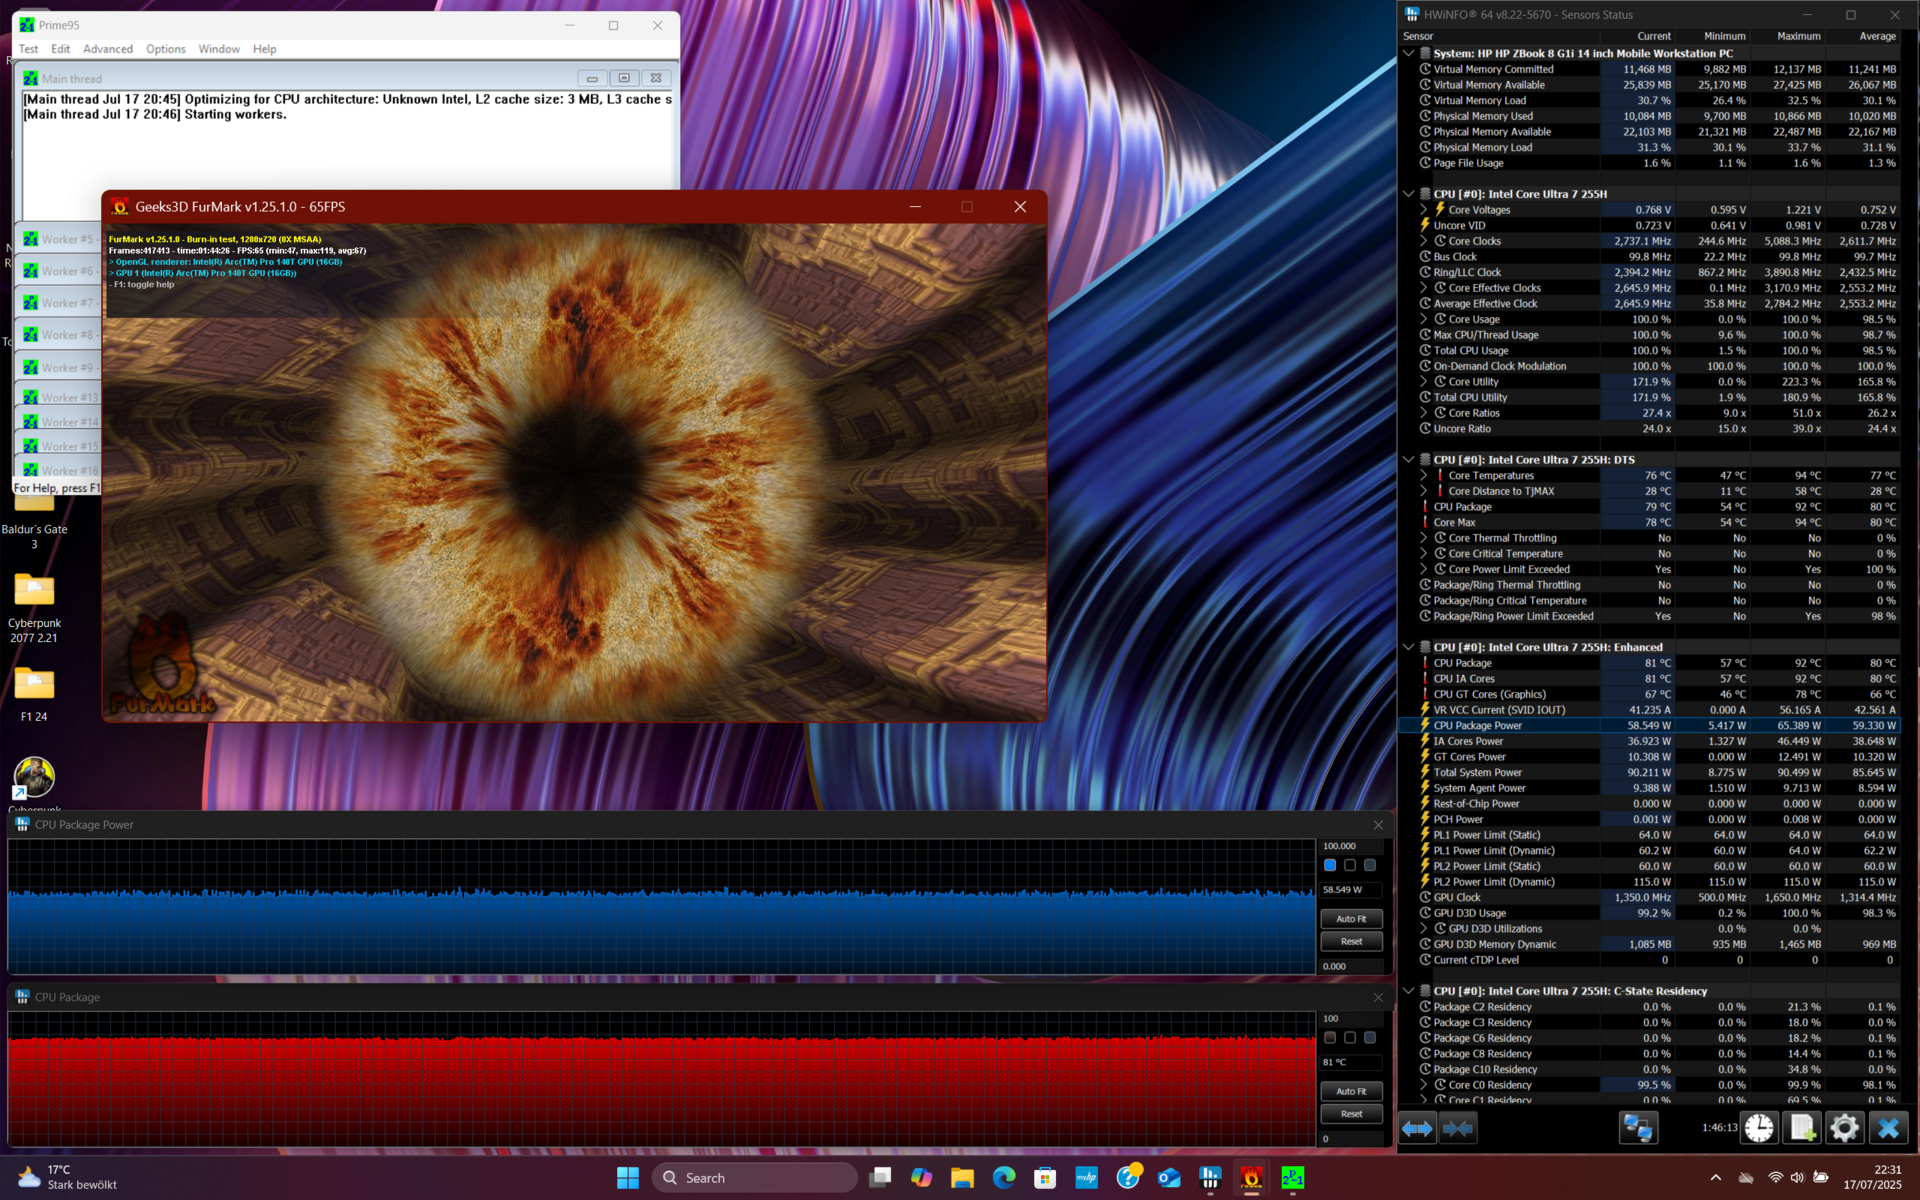Open the FurMark icon in the taskbar
Image resolution: width=1920 pixels, height=1200 pixels.
pos(1251,1178)
